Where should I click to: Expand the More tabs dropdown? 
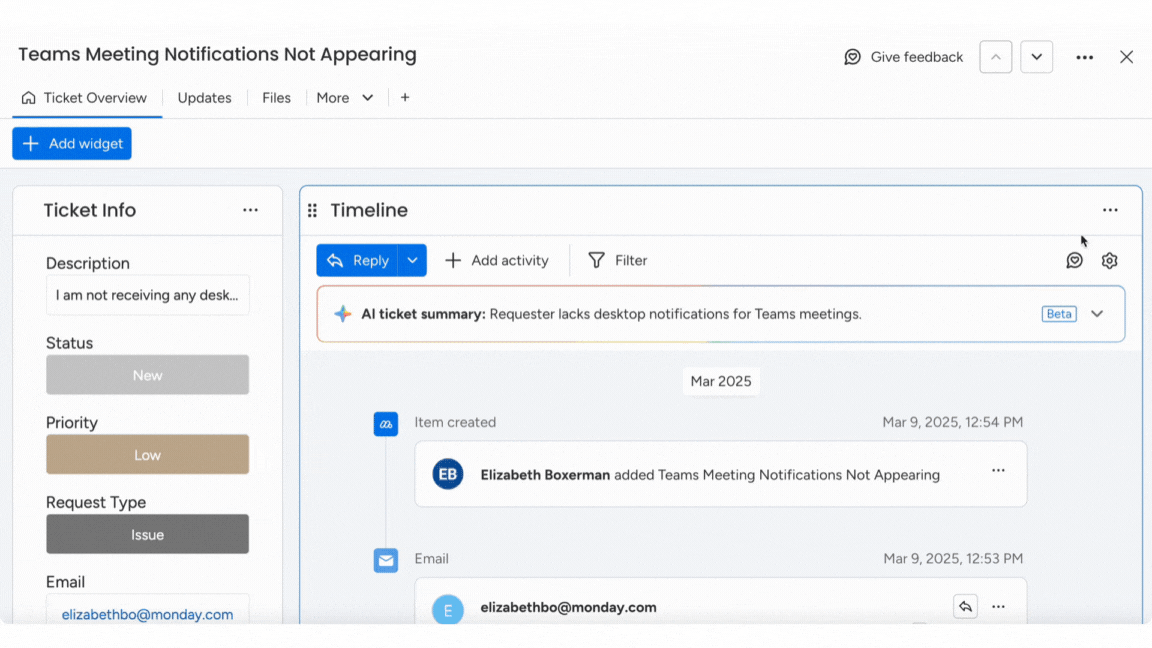pyautogui.click(x=345, y=98)
